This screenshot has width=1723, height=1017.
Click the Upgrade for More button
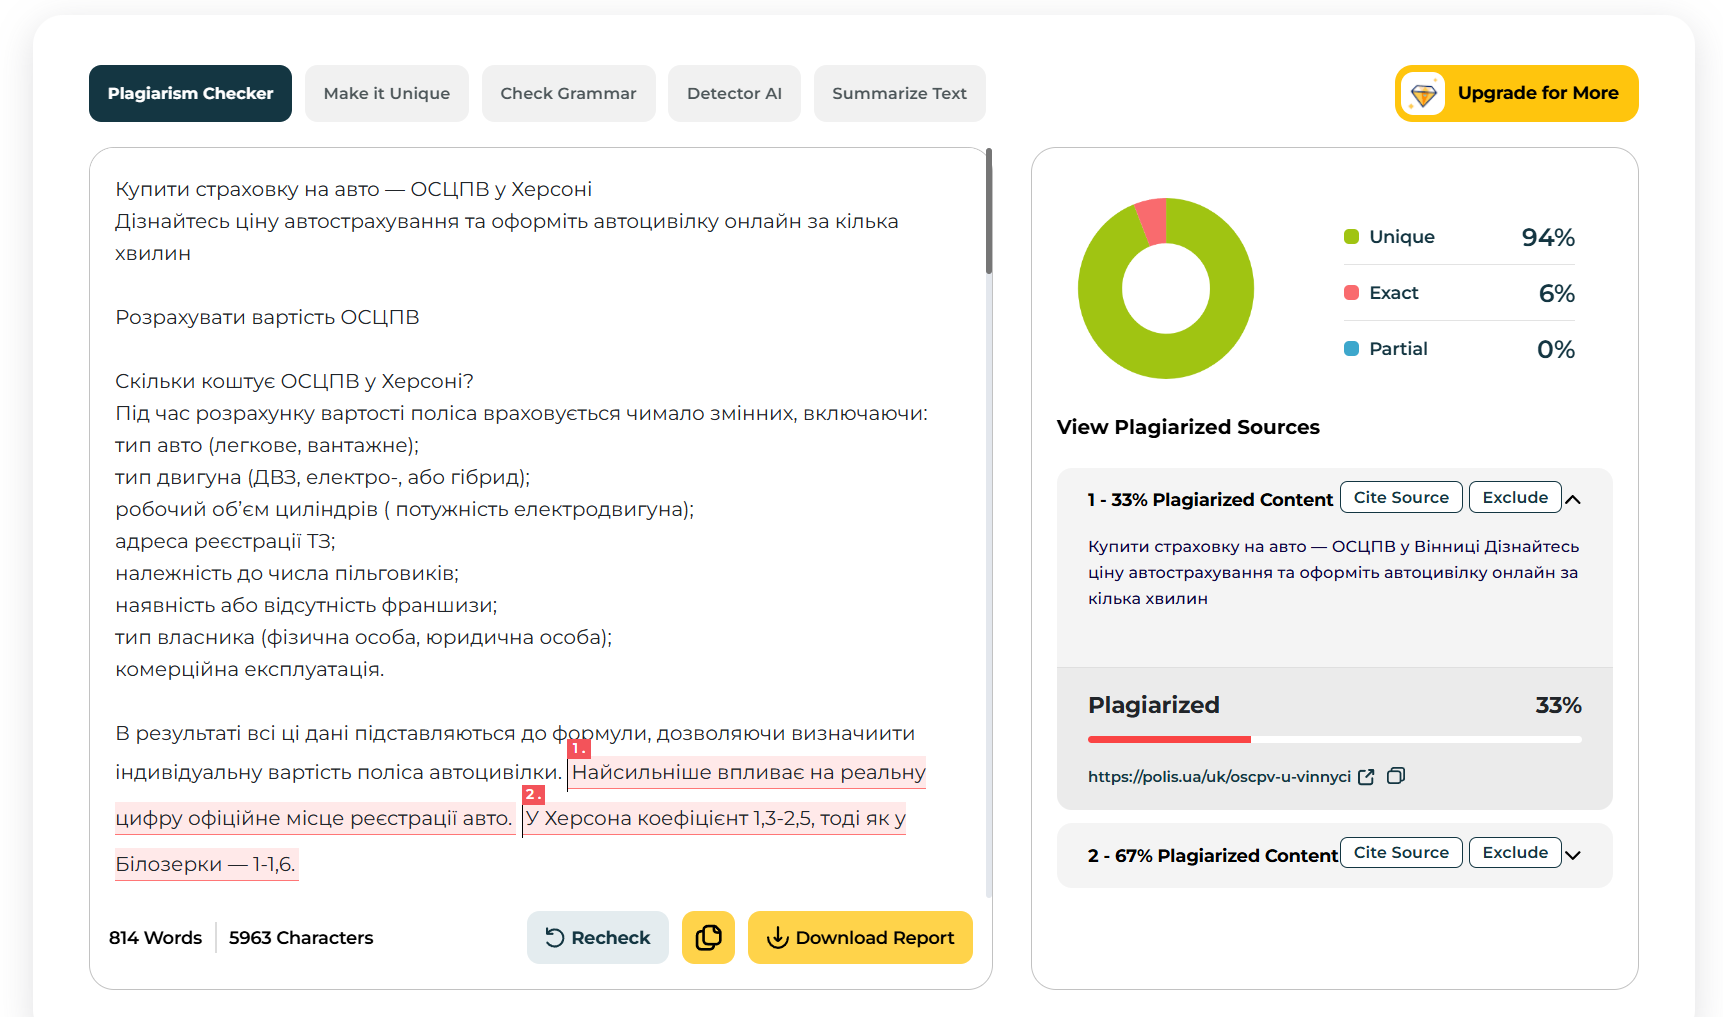pyautogui.click(x=1516, y=93)
